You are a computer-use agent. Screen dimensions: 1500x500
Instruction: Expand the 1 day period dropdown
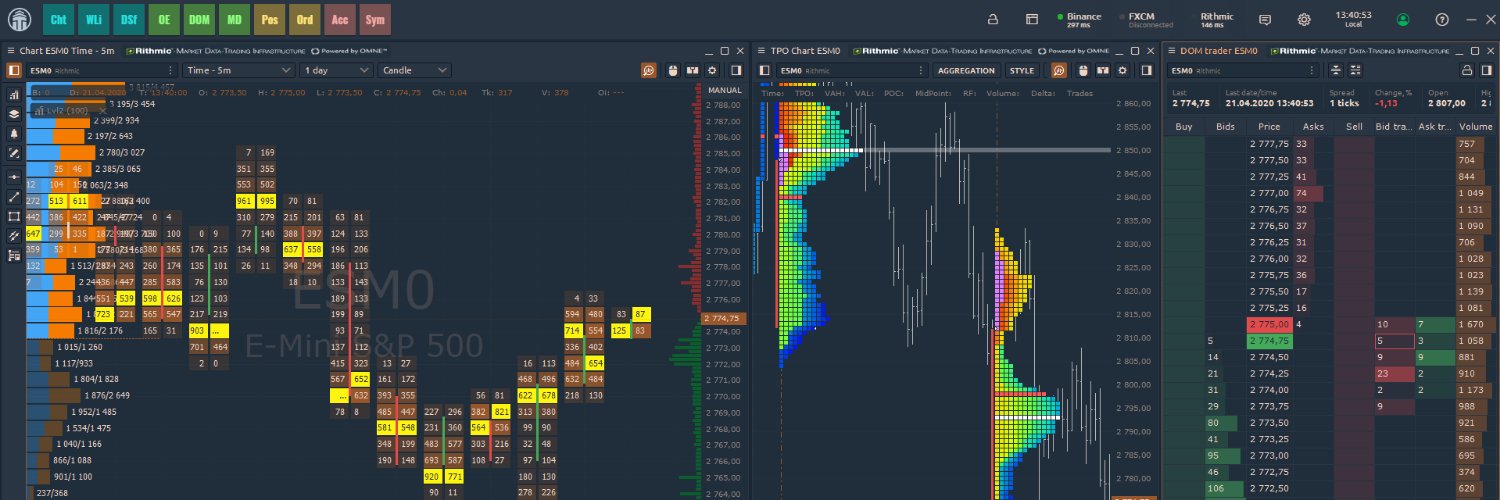pyautogui.click(x=336, y=70)
